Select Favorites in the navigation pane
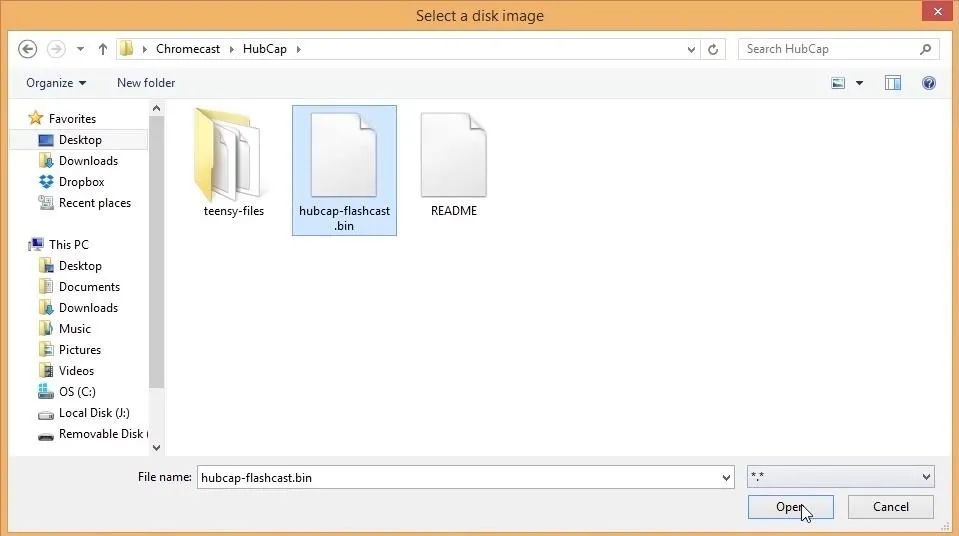The height and width of the screenshot is (536, 959). (72, 119)
